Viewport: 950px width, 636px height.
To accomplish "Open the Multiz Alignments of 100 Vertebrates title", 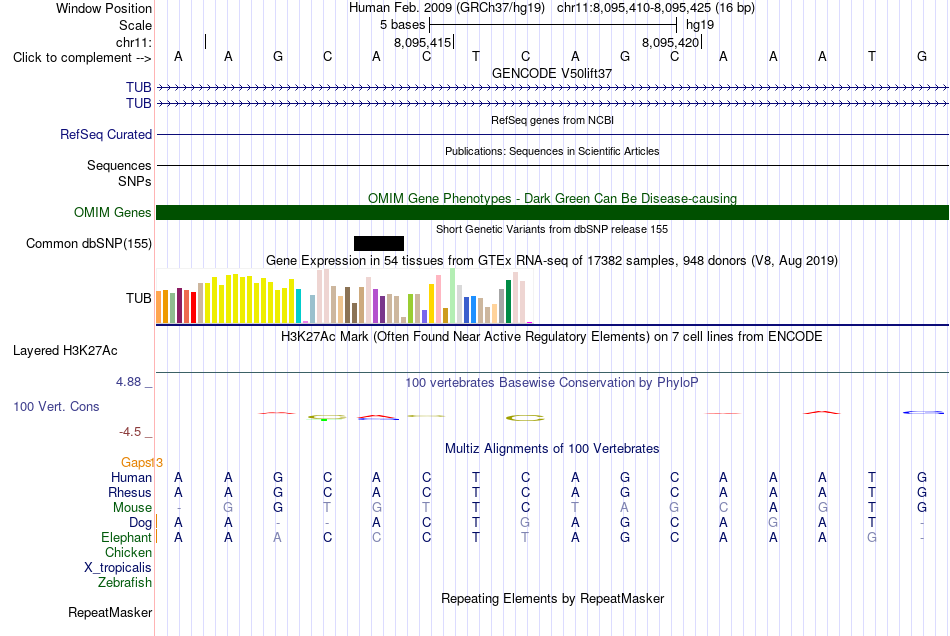I will pos(552,449).
